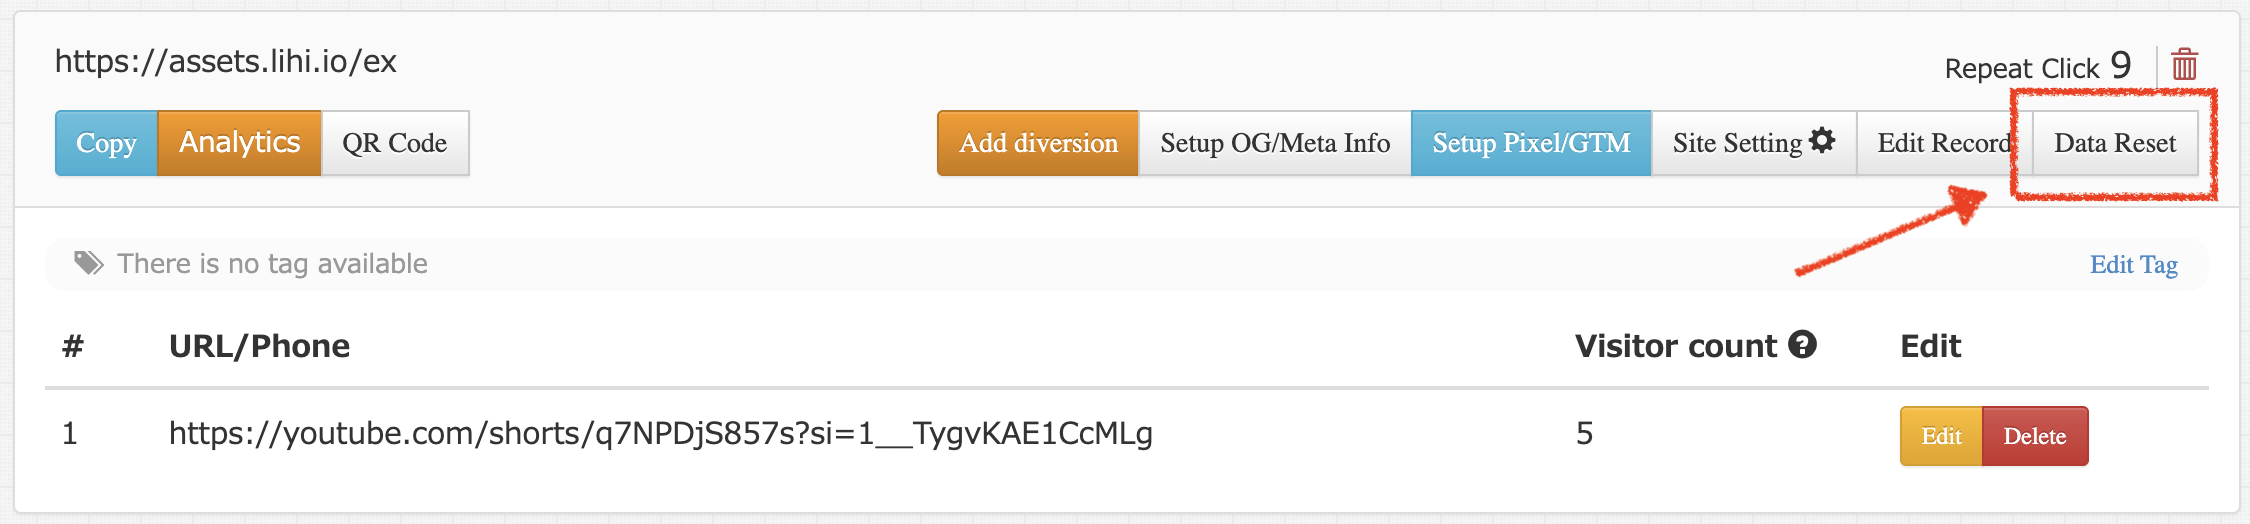Show the QR Code
2250x524 pixels.
tap(394, 143)
